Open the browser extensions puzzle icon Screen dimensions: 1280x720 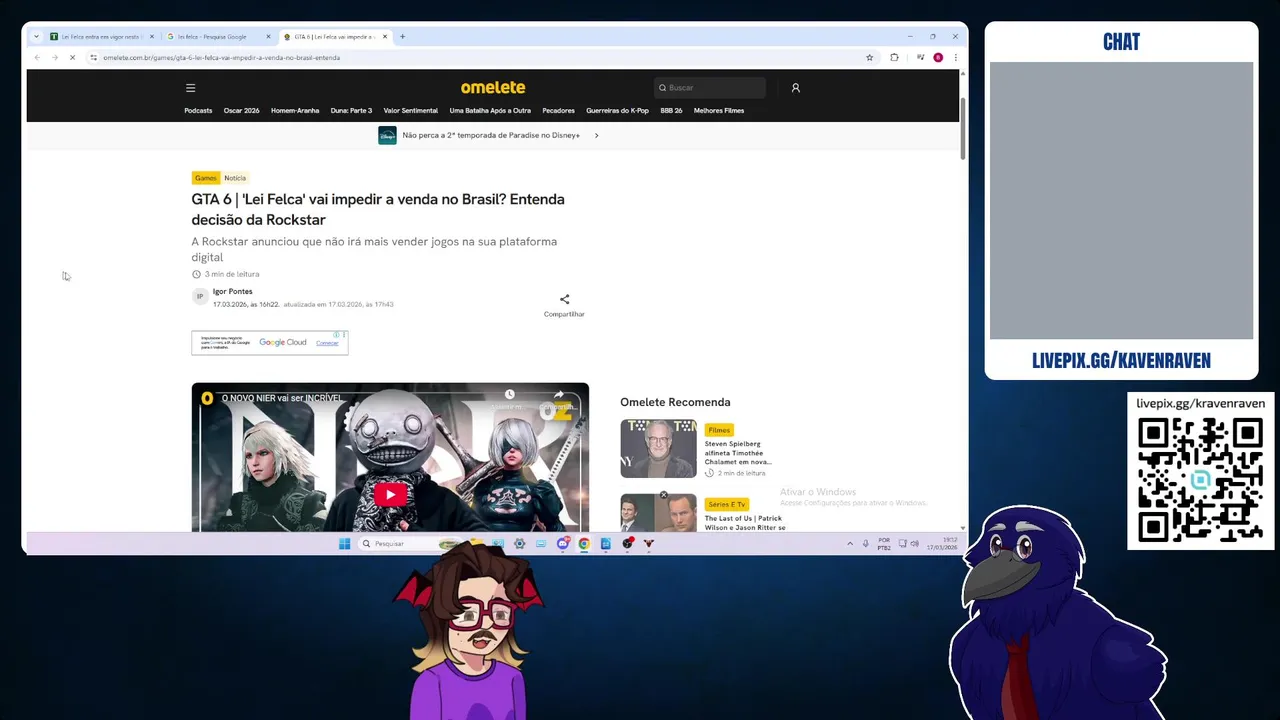(894, 57)
